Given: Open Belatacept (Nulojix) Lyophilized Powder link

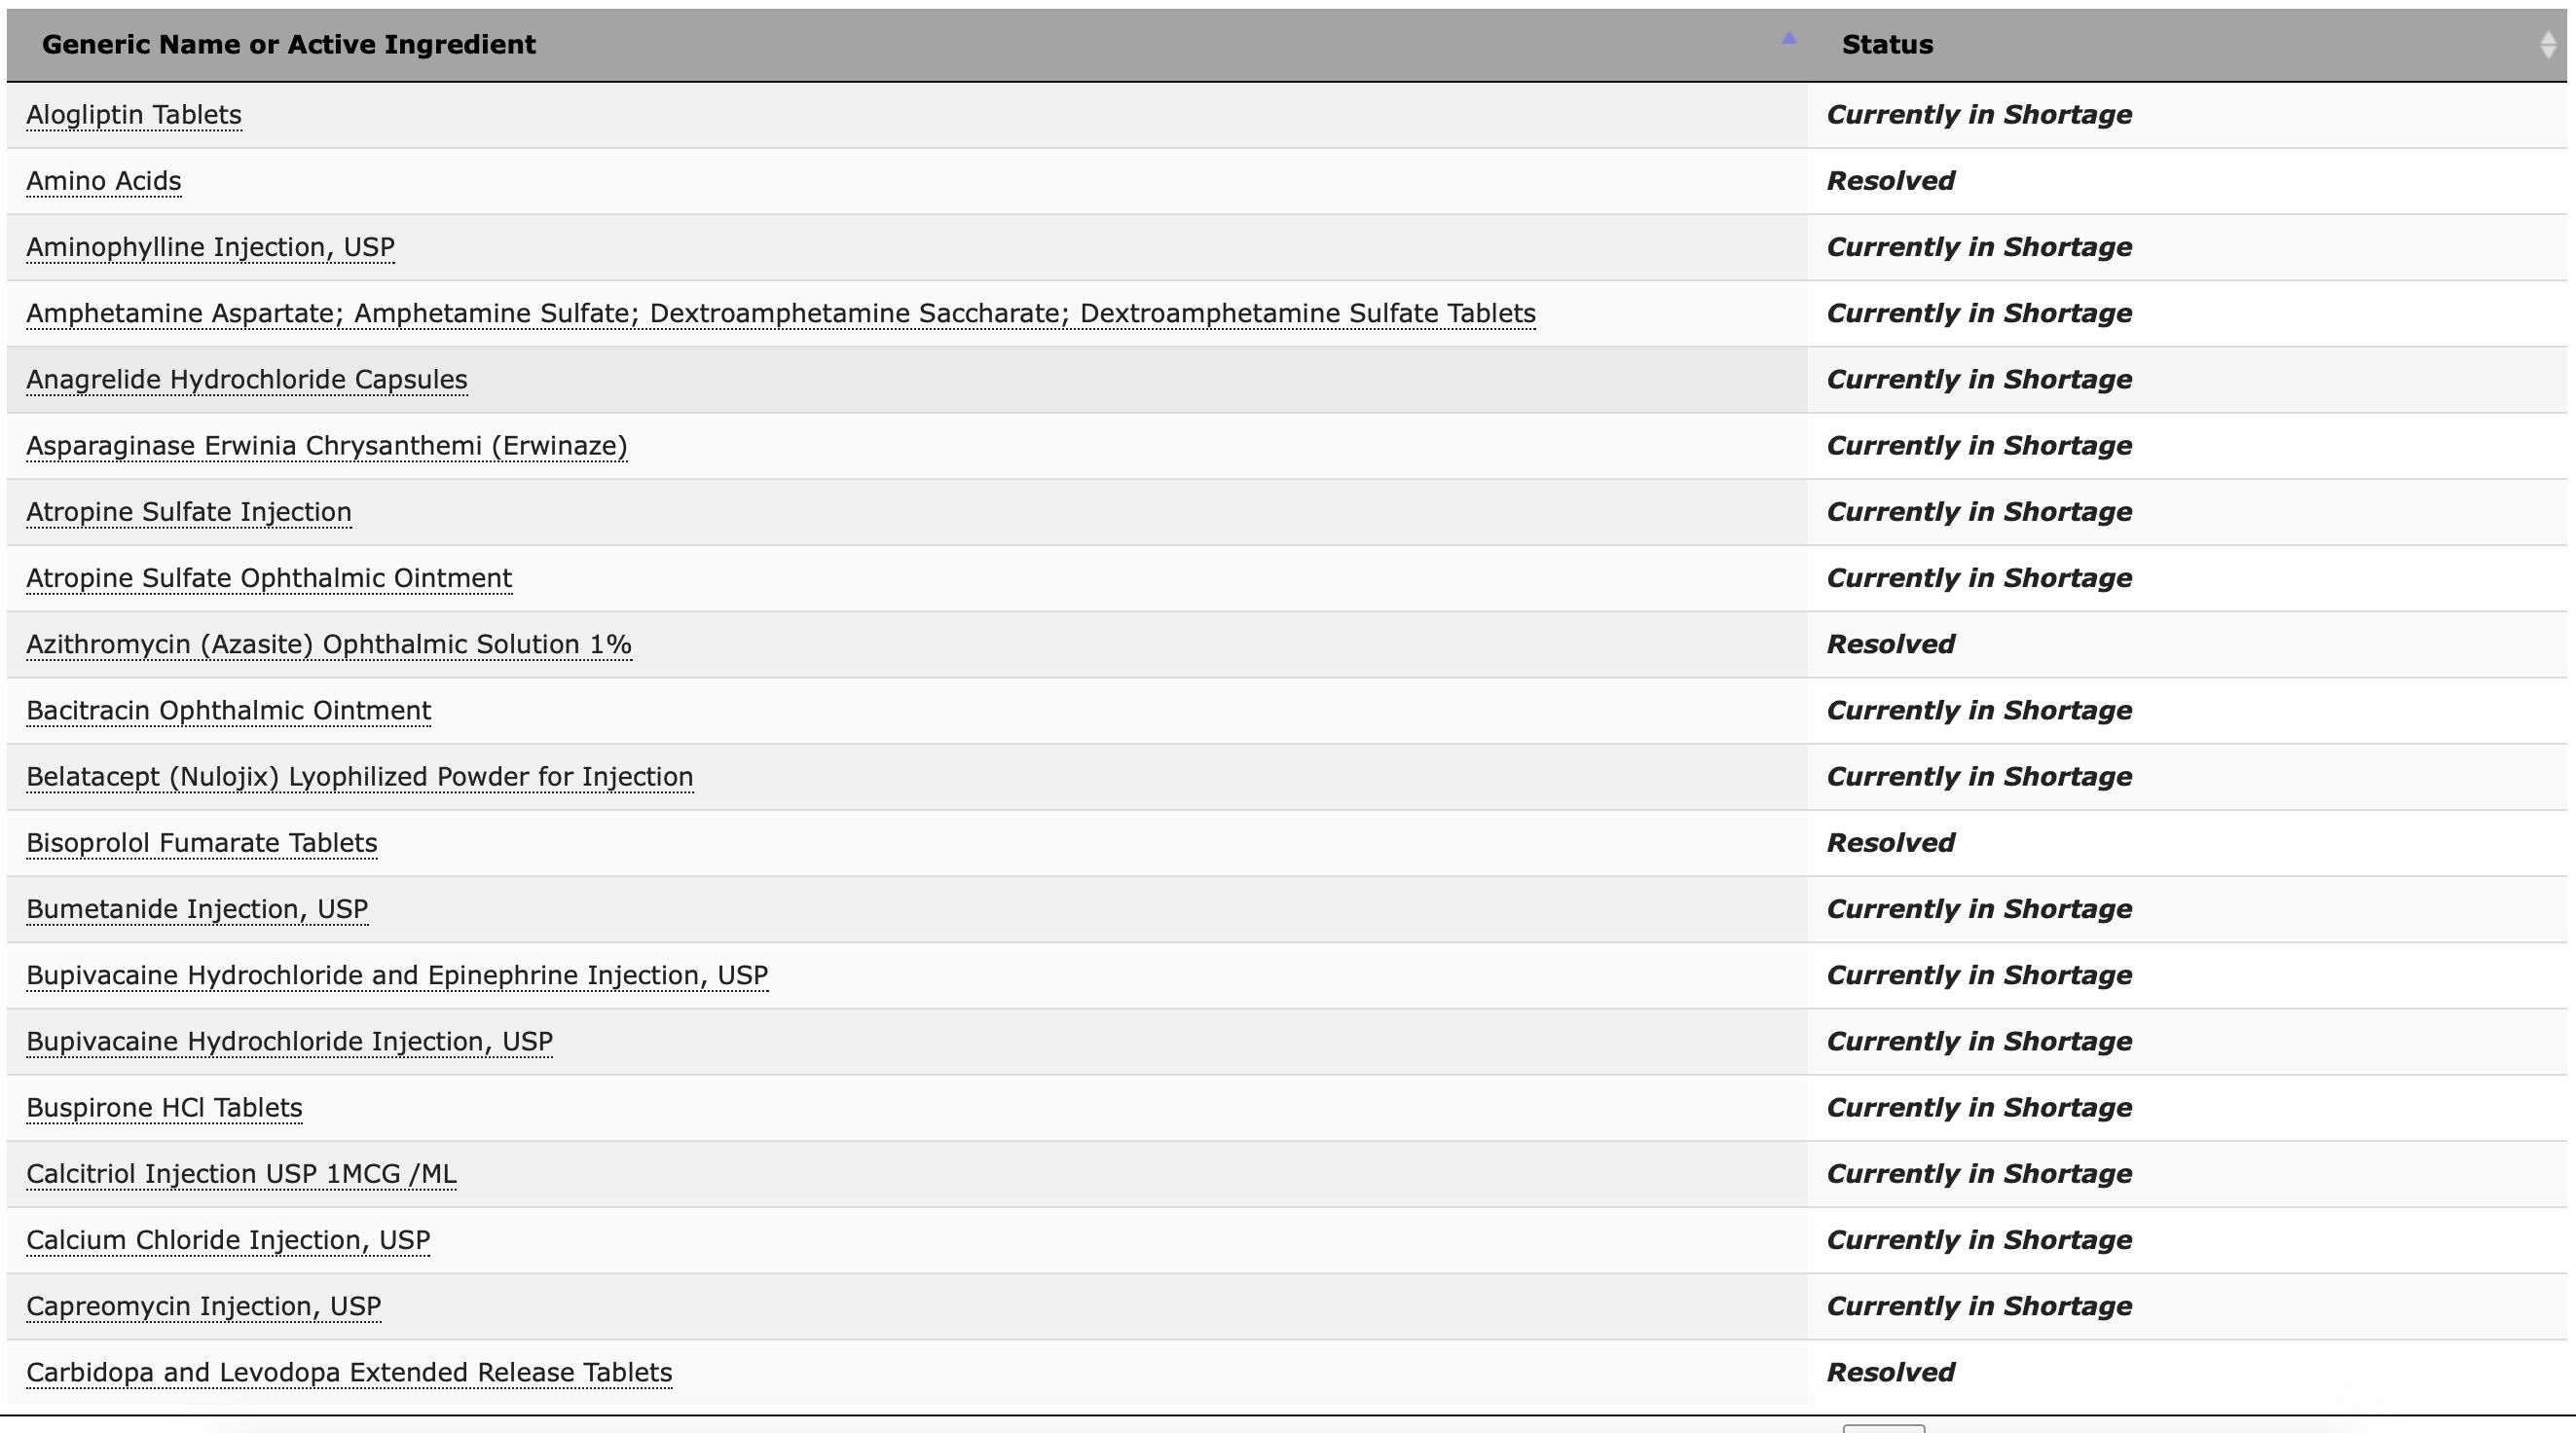Looking at the screenshot, I should [x=359, y=776].
